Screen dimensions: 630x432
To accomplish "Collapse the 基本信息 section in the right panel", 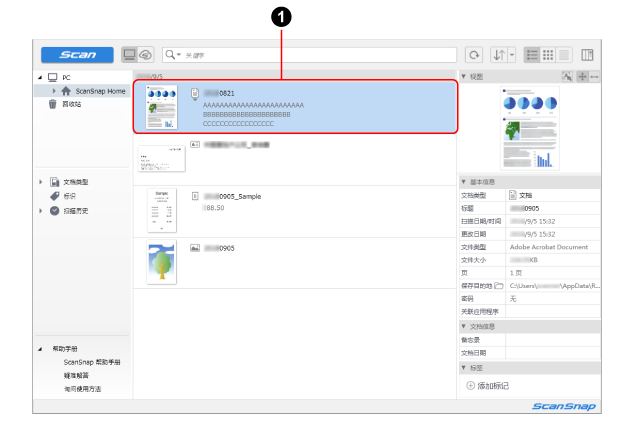I will (x=463, y=181).
